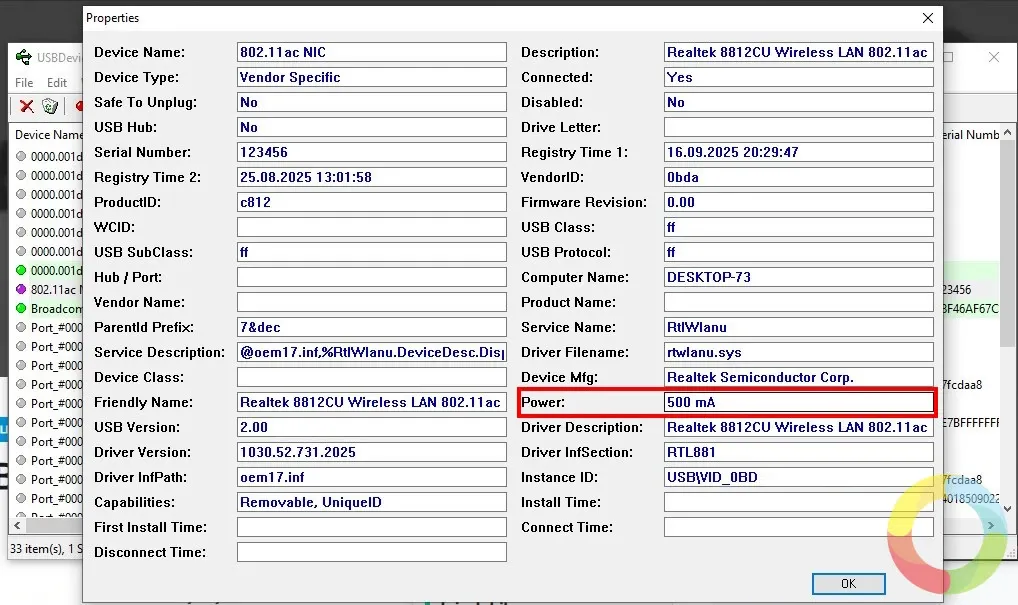
Task: Select the green dot beside 0000.001d device
Action: click(x=21, y=270)
